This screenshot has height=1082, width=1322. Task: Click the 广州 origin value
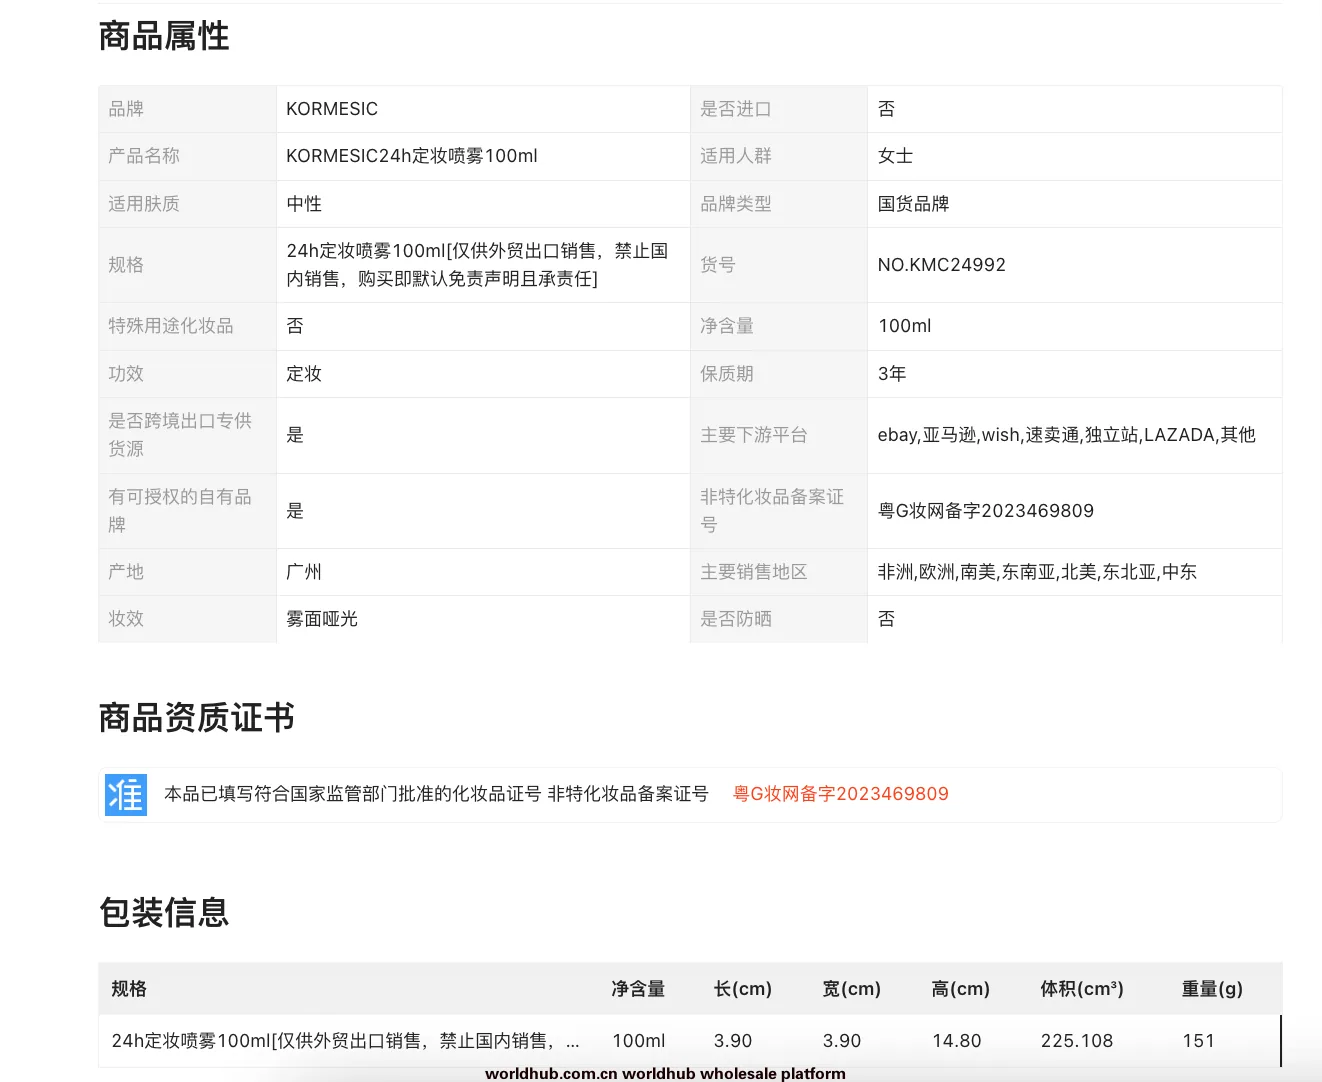point(304,572)
